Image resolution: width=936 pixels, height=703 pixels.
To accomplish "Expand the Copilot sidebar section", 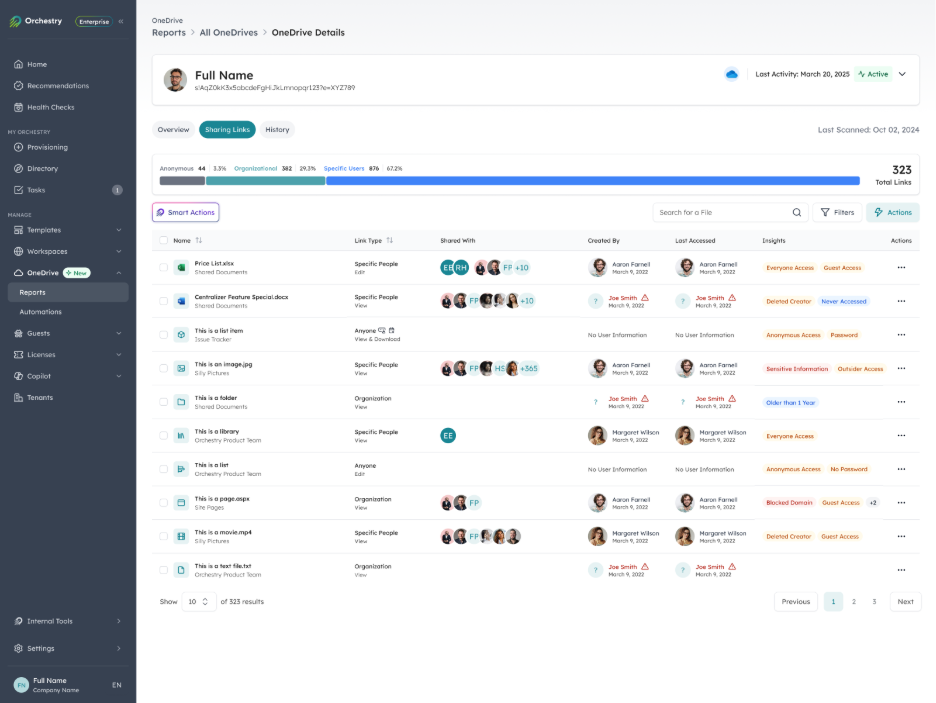I will pos(118,376).
